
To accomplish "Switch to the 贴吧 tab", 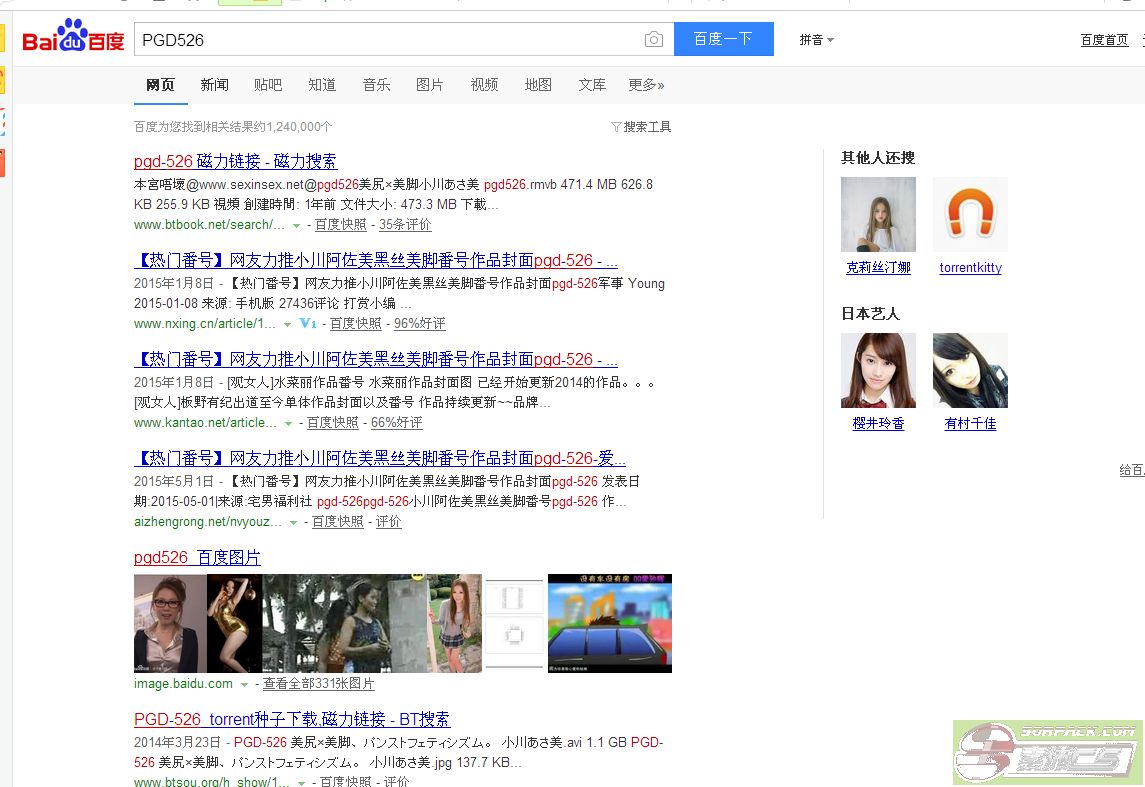I will click(268, 85).
